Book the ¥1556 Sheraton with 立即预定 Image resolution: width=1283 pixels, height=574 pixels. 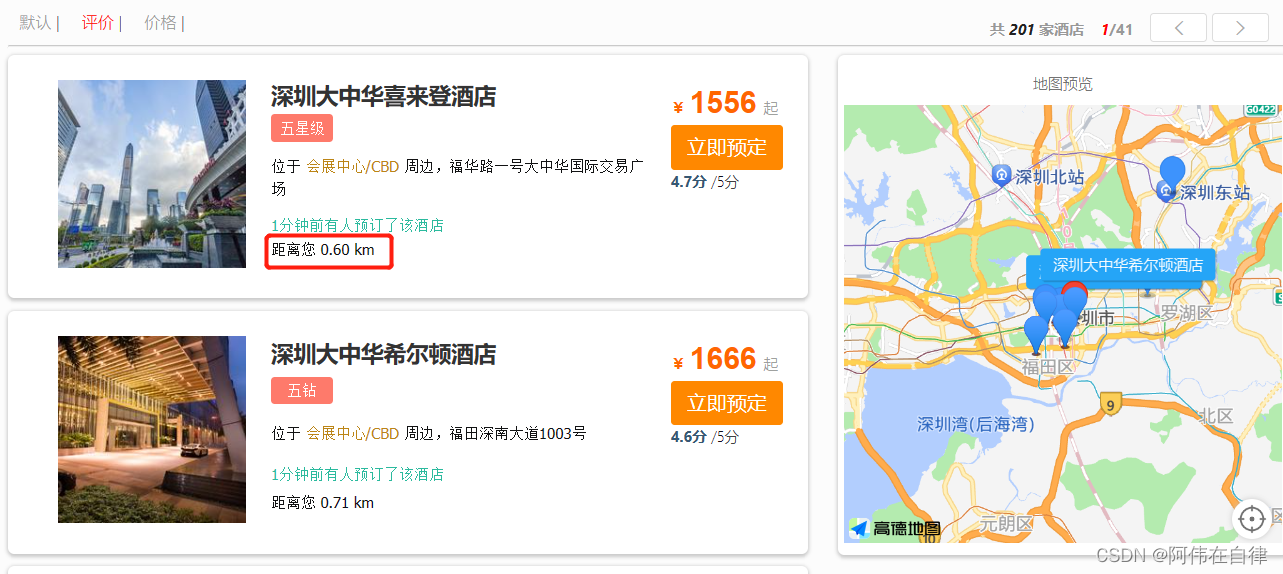727,148
